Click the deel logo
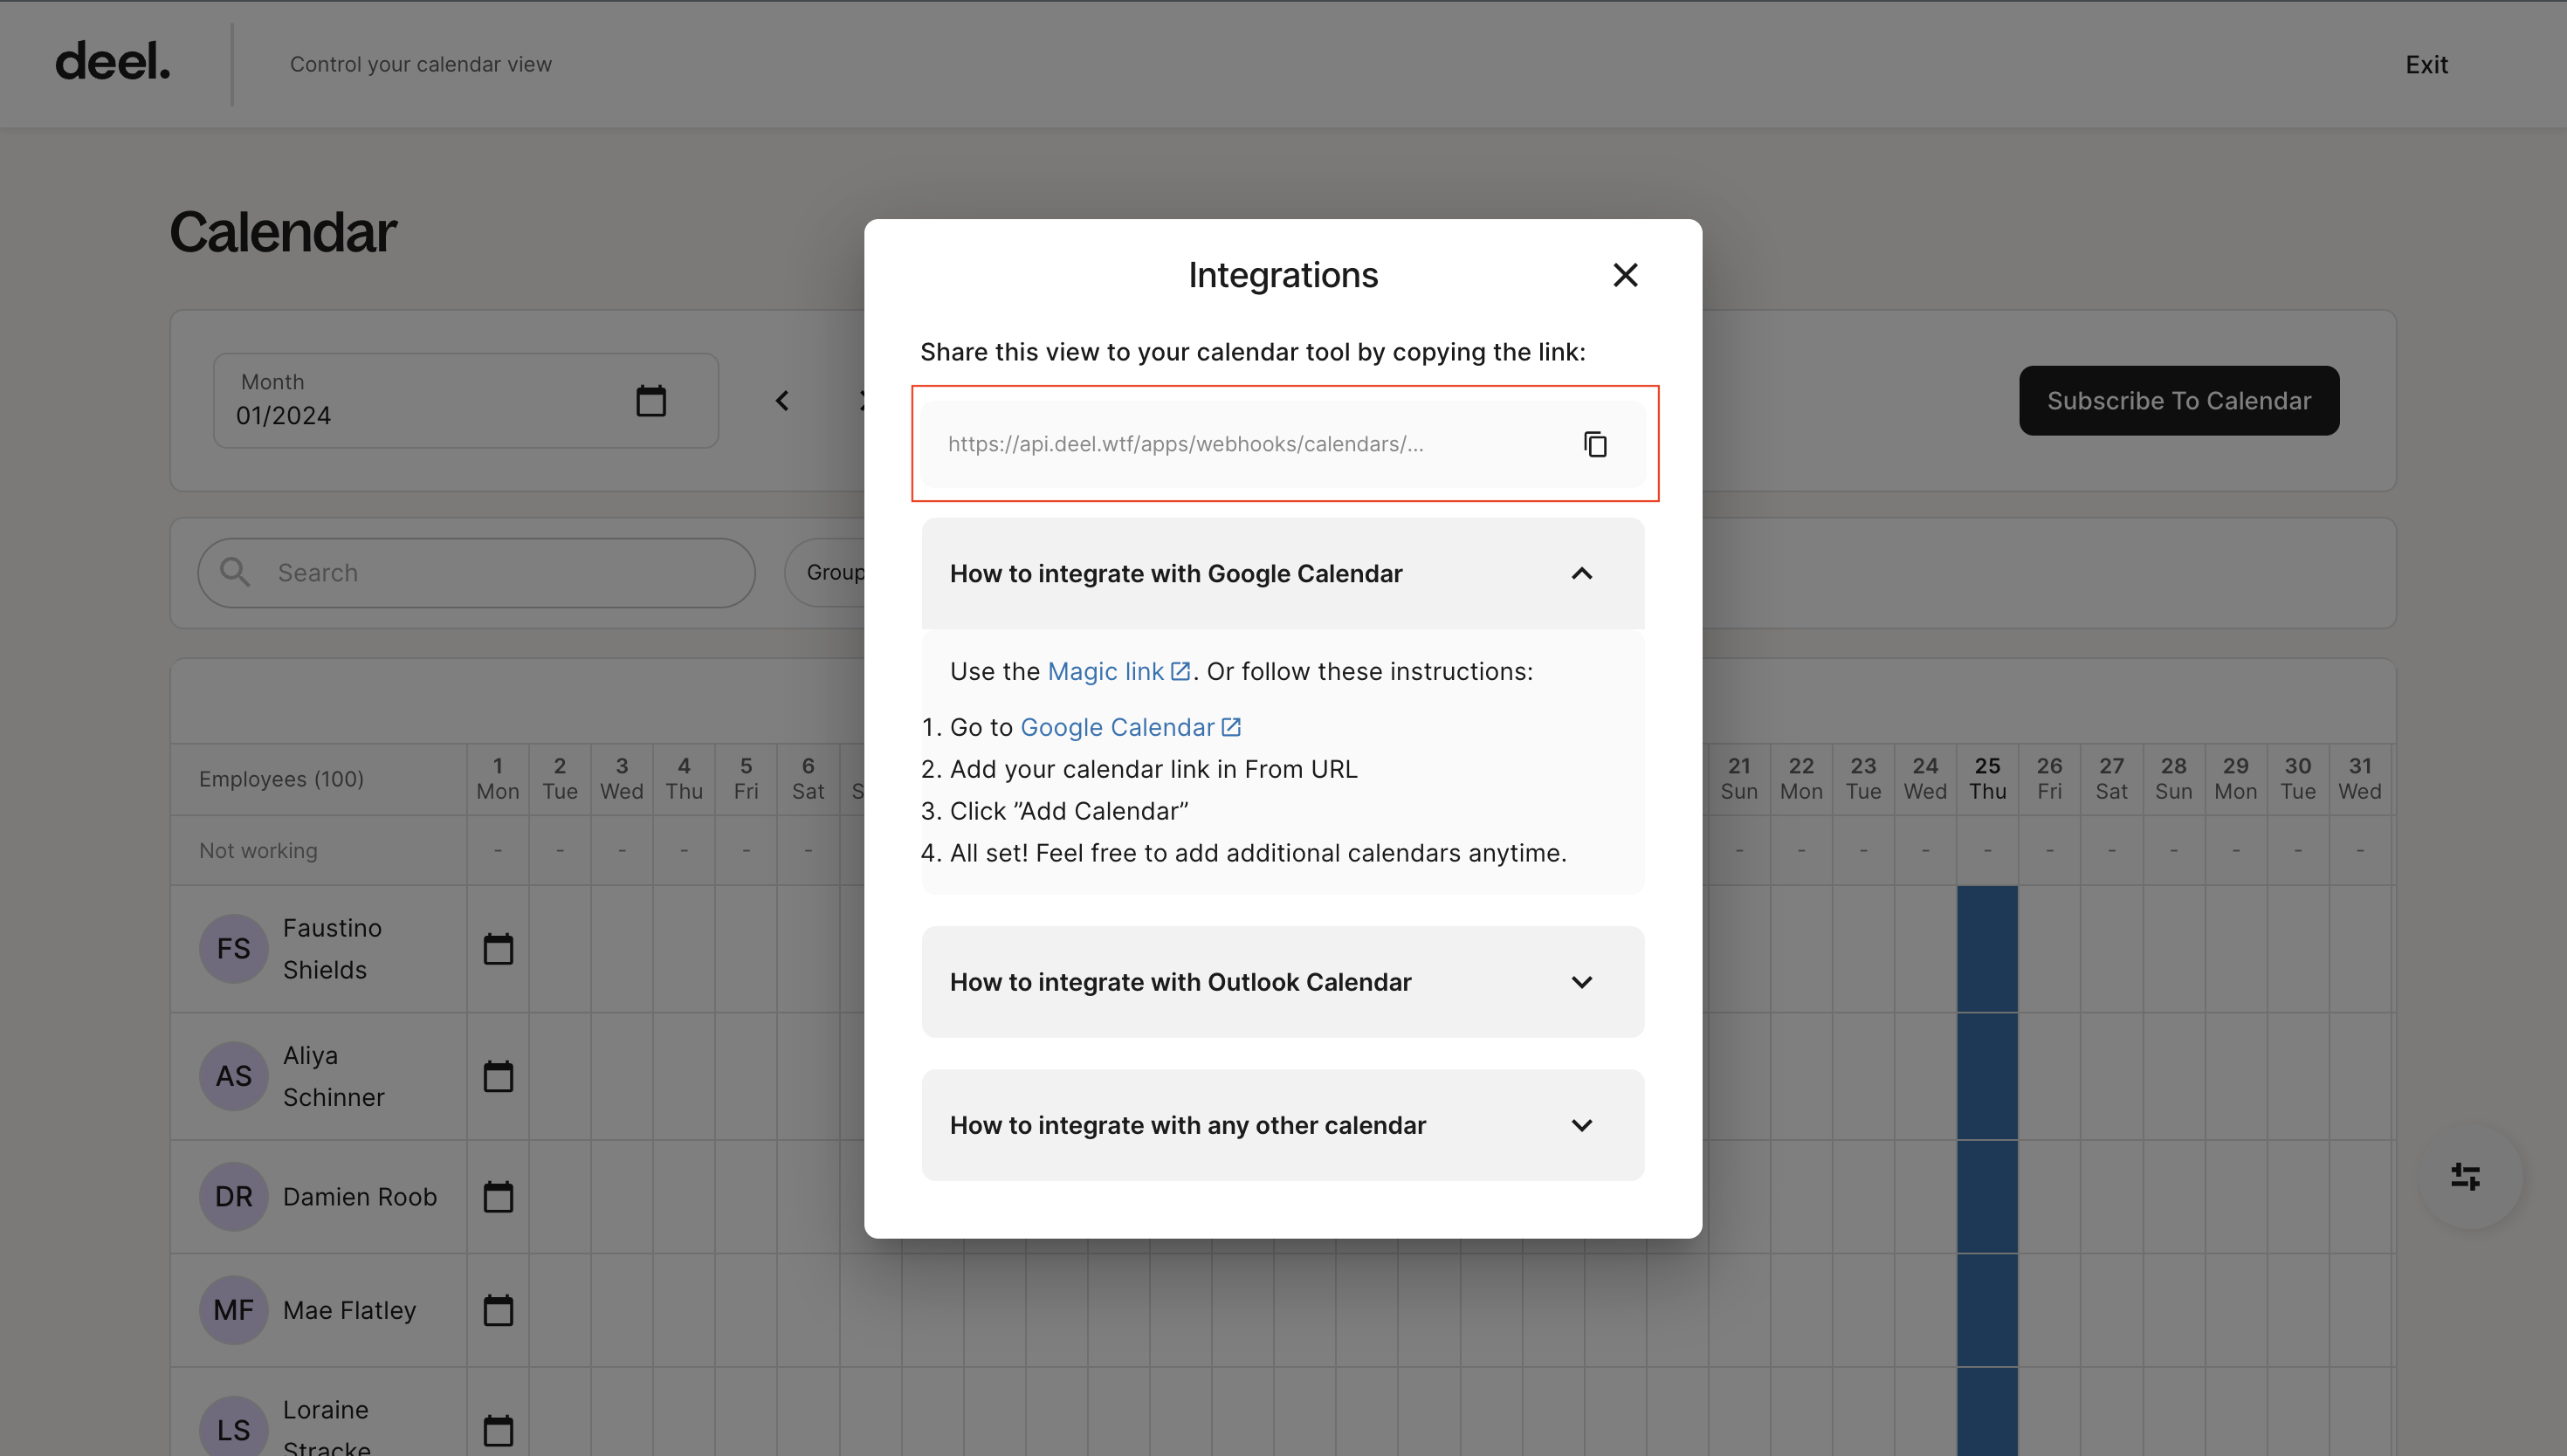This screenshot has height=1456, width=2567. pyautogui.click(x=112, y=62)
